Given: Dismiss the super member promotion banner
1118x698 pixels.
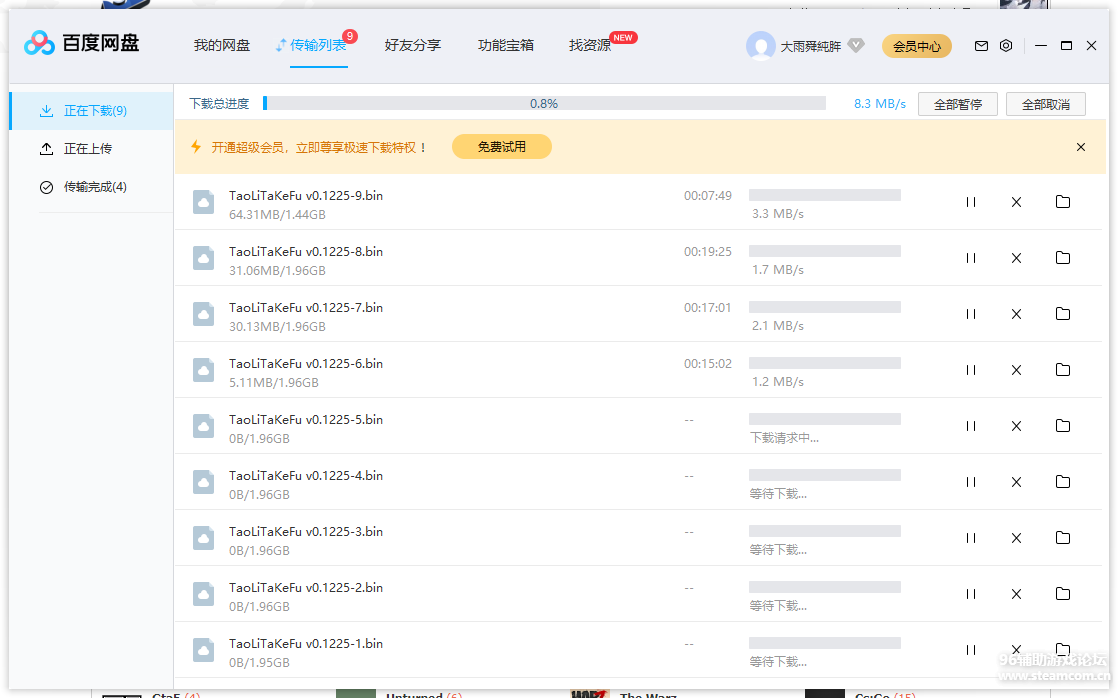Looking at the screenshot, I should click(x=1080, y=147).
